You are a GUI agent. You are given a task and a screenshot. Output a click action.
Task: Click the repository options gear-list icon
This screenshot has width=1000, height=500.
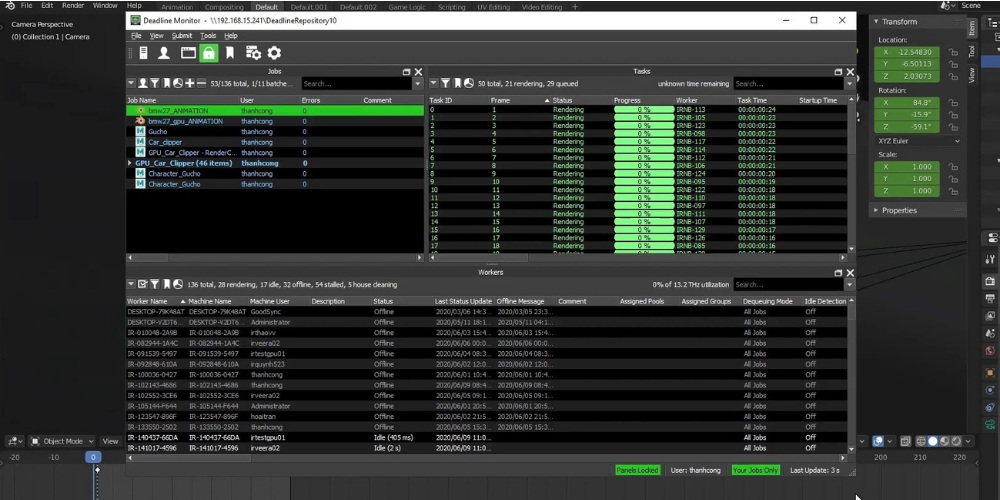click(252, 53)
